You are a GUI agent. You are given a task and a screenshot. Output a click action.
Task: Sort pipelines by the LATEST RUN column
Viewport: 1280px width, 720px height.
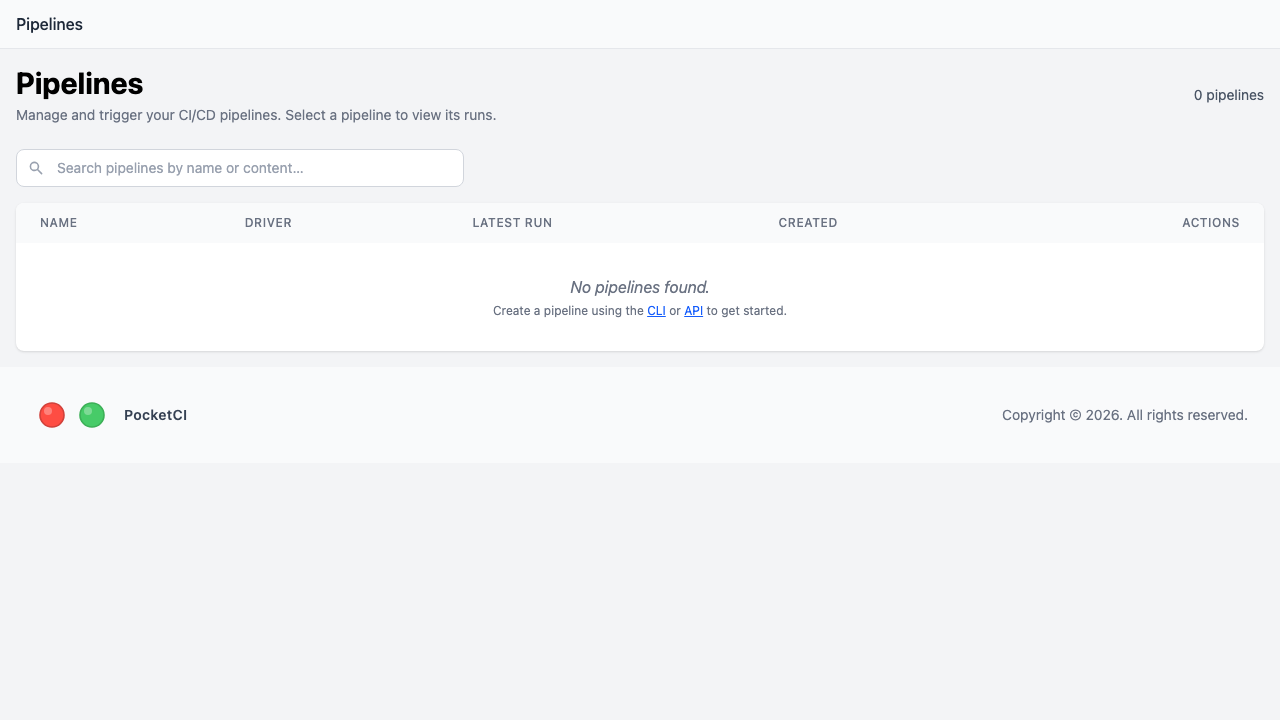pos(512,222)
